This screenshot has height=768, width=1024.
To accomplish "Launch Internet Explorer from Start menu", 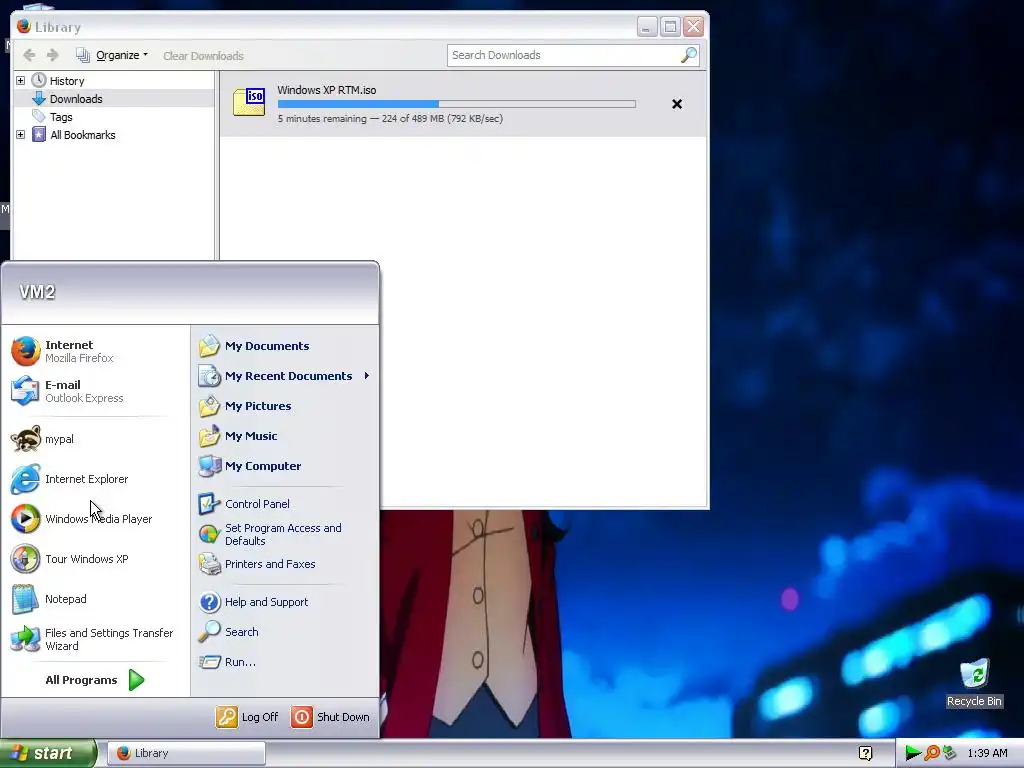I will [x=69, y=479].
